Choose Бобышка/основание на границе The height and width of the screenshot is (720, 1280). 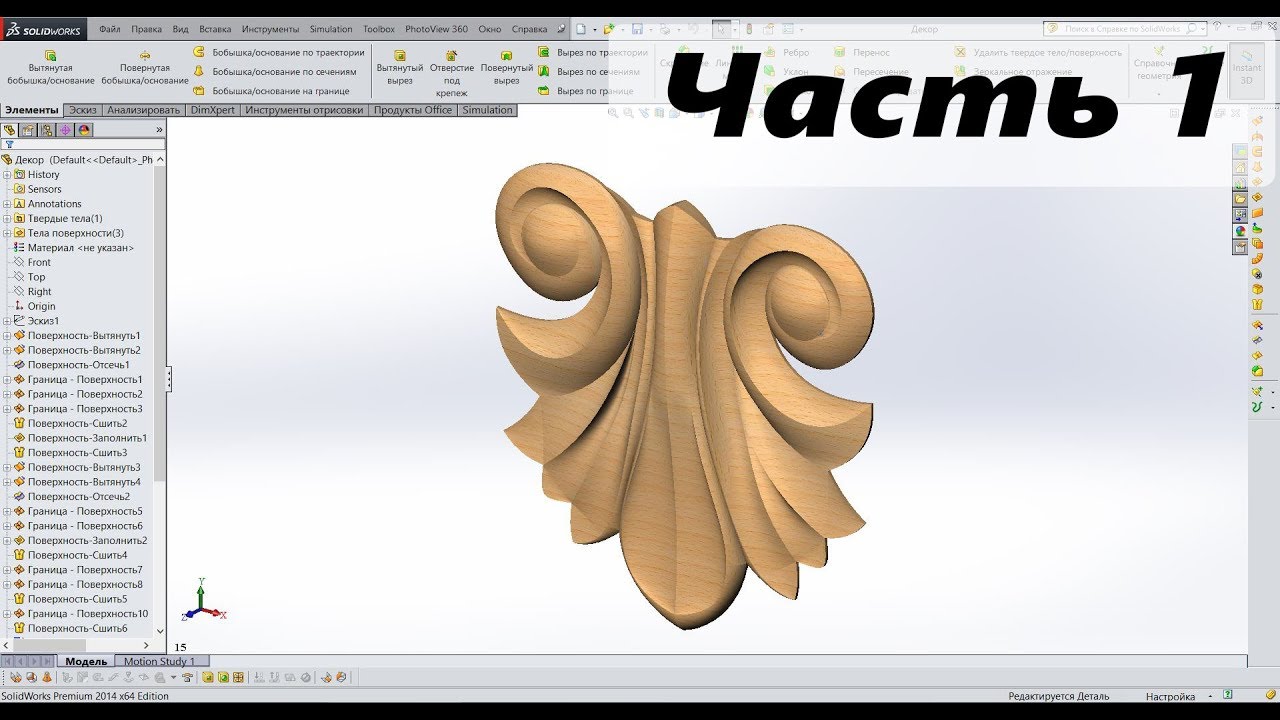[x=271, y=91]
